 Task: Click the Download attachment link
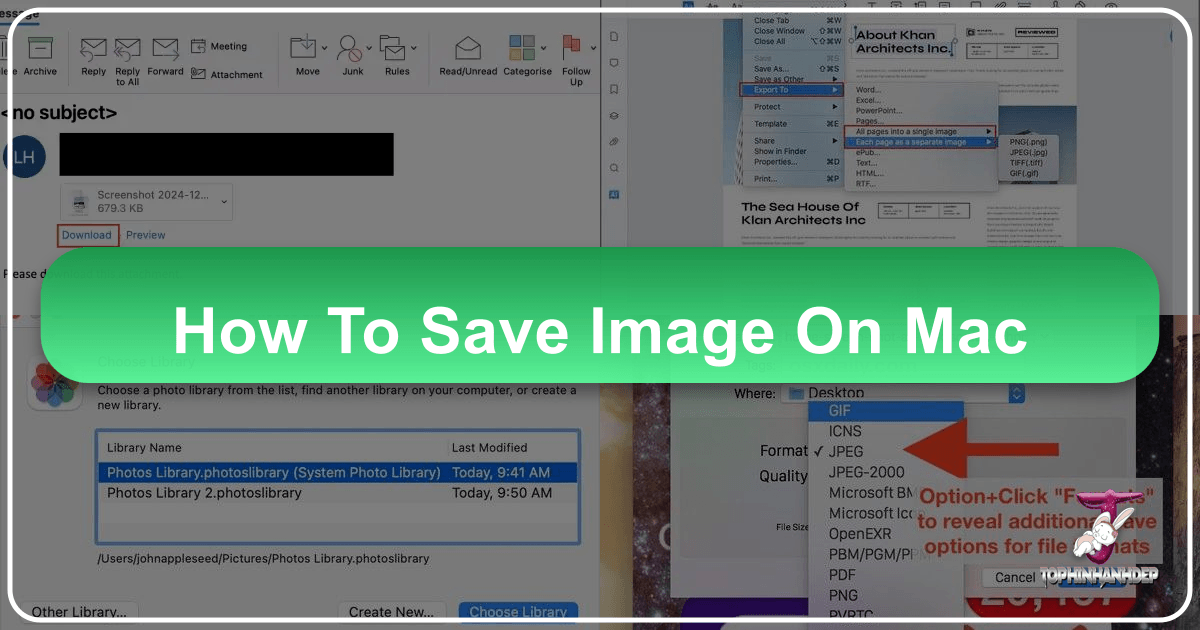click(87, 235)
